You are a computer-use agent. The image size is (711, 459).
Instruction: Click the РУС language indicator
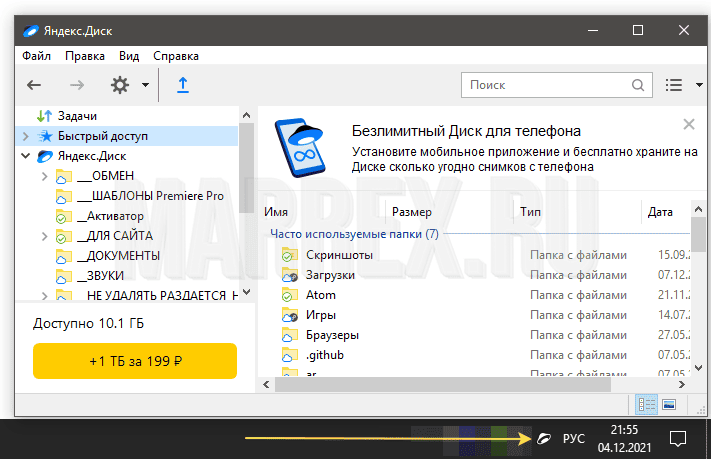tap(574, 439)
